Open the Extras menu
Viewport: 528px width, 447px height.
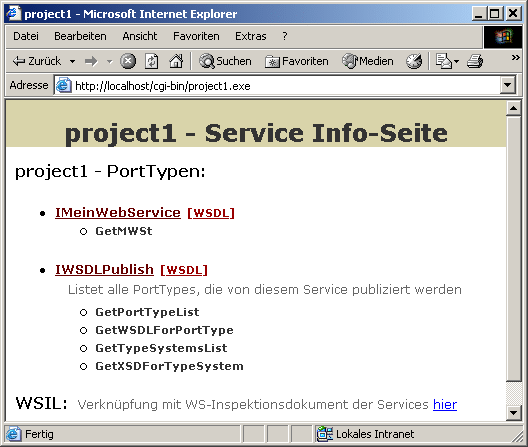(251, 36)
